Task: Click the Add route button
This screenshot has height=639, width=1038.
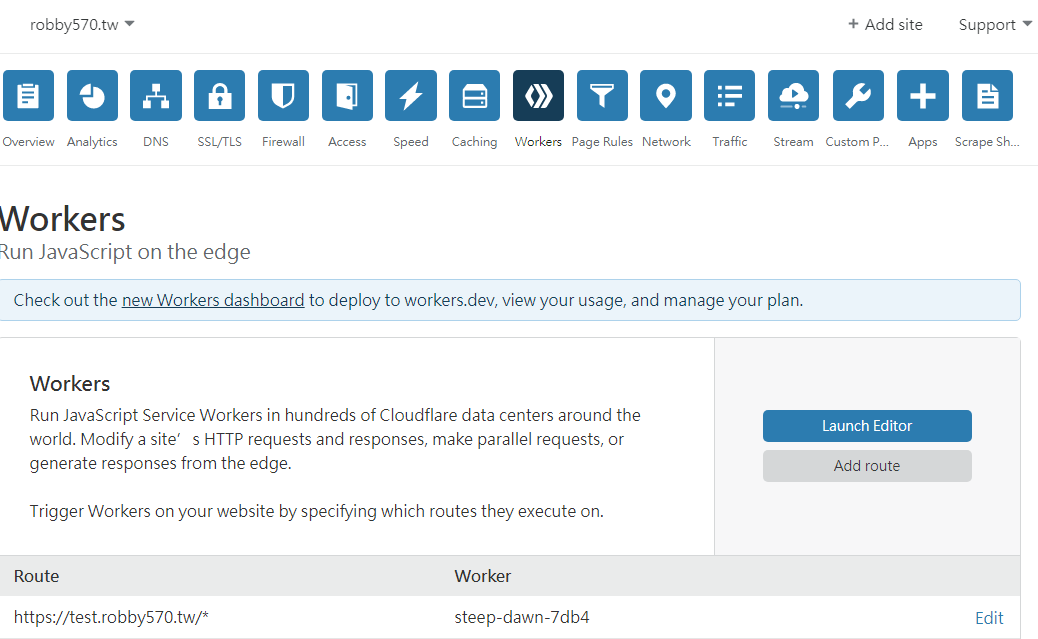Action: click(x=867, y=466)
